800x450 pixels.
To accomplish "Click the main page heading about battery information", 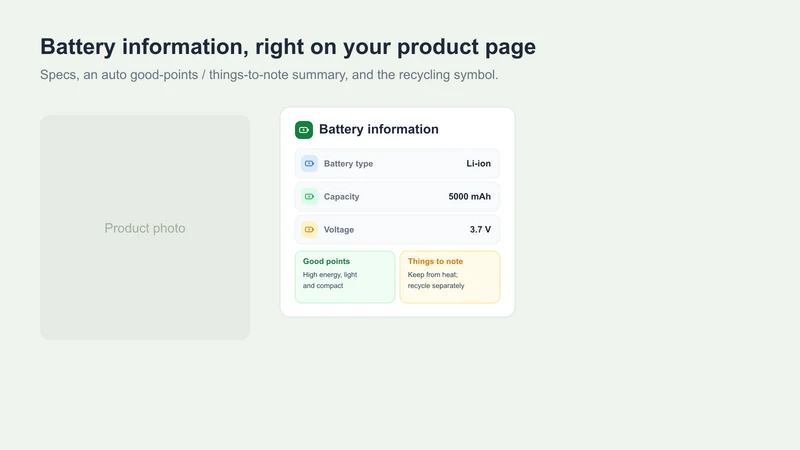I will click(x=288, y=47).
